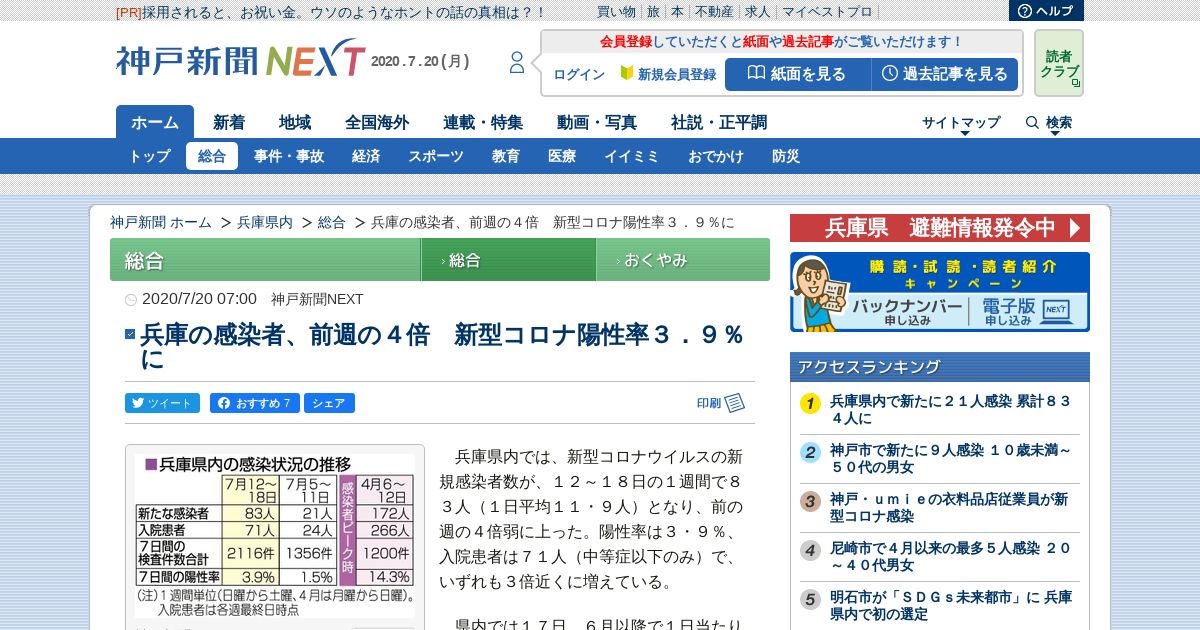Select ホーム main tab
The width and height of the screenshot is (1200, 630).
tap(155, 122)
